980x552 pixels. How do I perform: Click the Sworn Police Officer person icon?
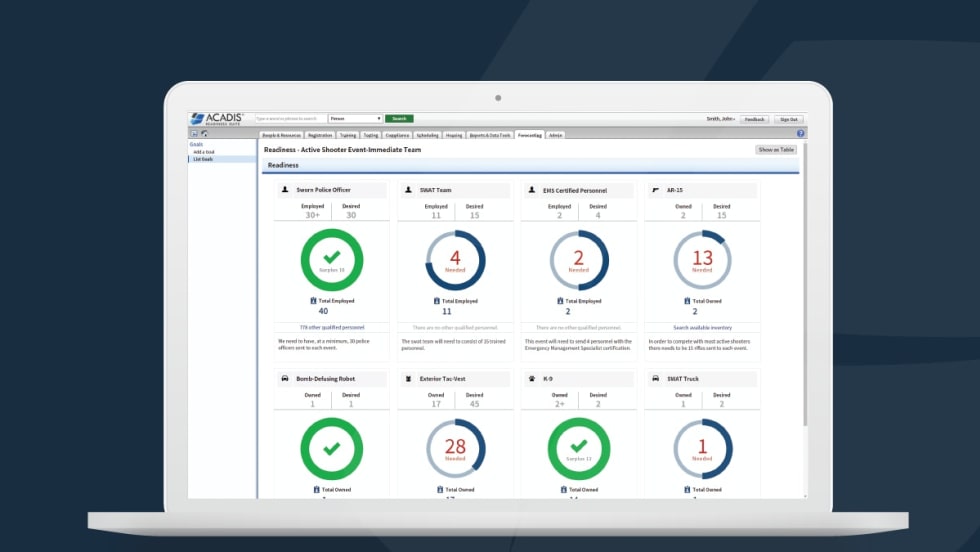tap(285, 189)
